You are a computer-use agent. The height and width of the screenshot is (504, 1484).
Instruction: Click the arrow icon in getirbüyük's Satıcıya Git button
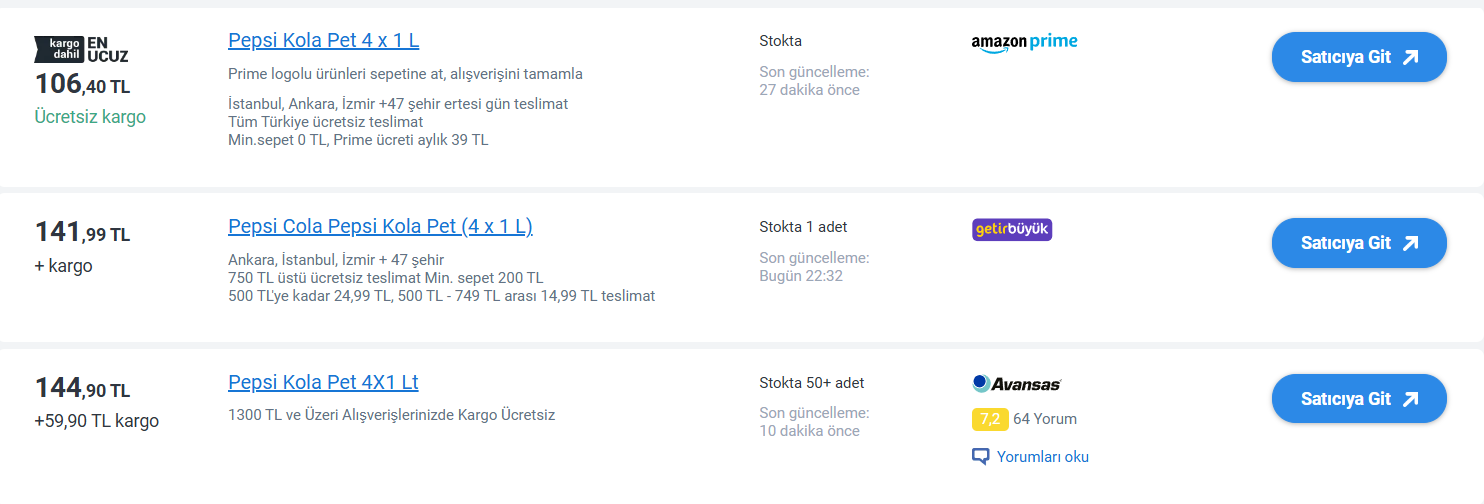pos(1411,243)
